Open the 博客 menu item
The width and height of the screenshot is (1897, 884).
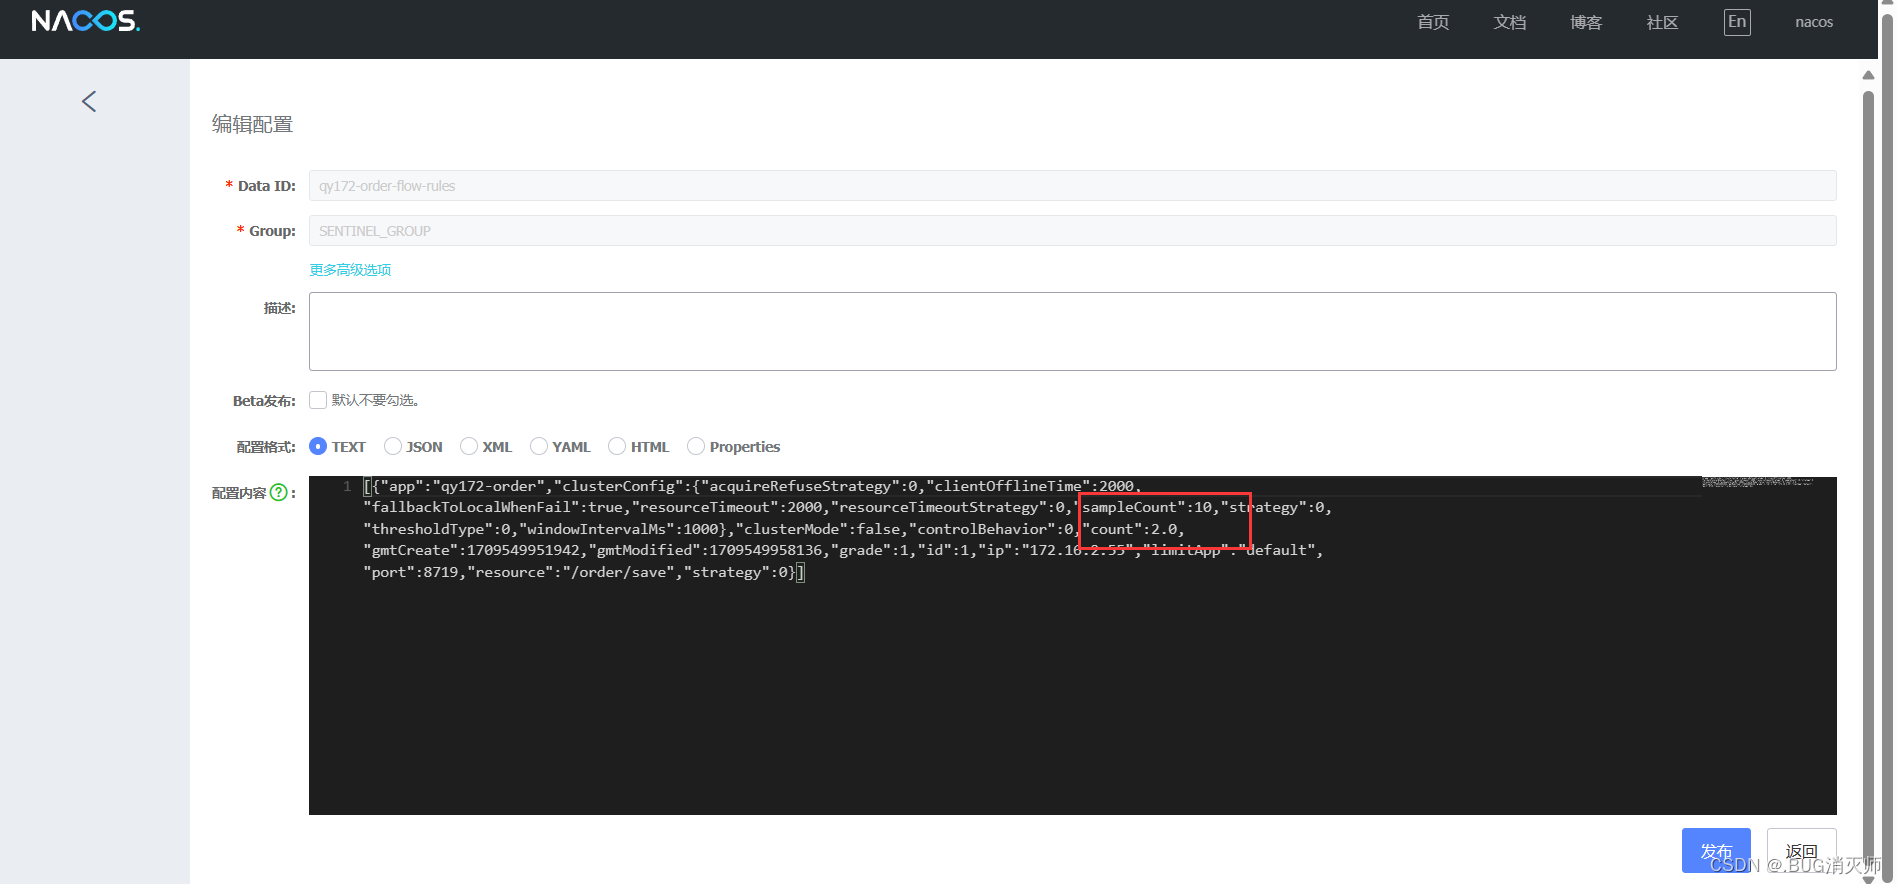click(1586, 22)
